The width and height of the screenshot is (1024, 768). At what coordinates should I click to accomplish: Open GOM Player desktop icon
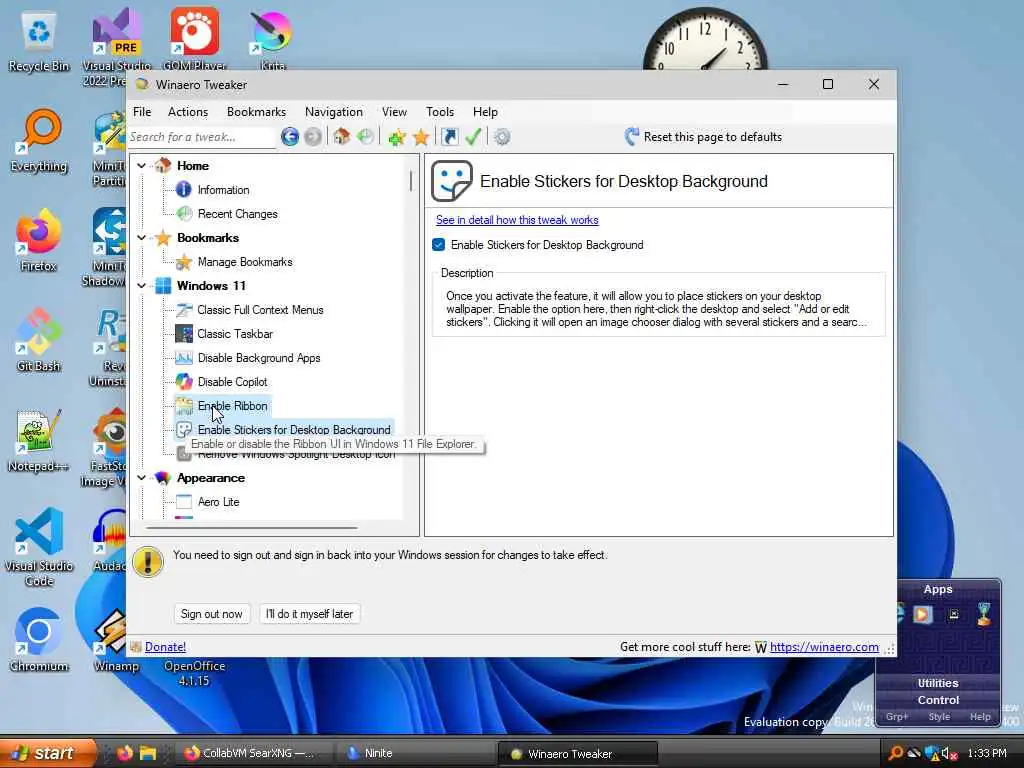[195, 39]
